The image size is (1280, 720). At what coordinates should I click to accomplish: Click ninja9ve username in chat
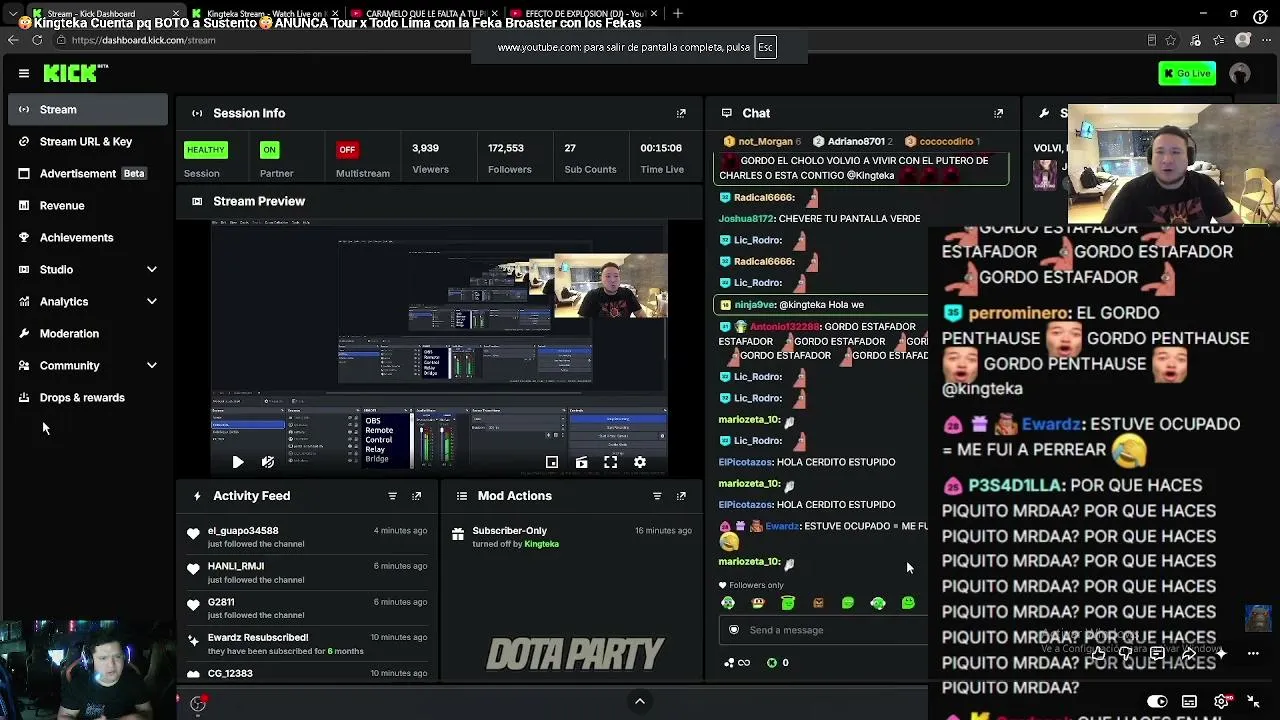tap(755, 305)
